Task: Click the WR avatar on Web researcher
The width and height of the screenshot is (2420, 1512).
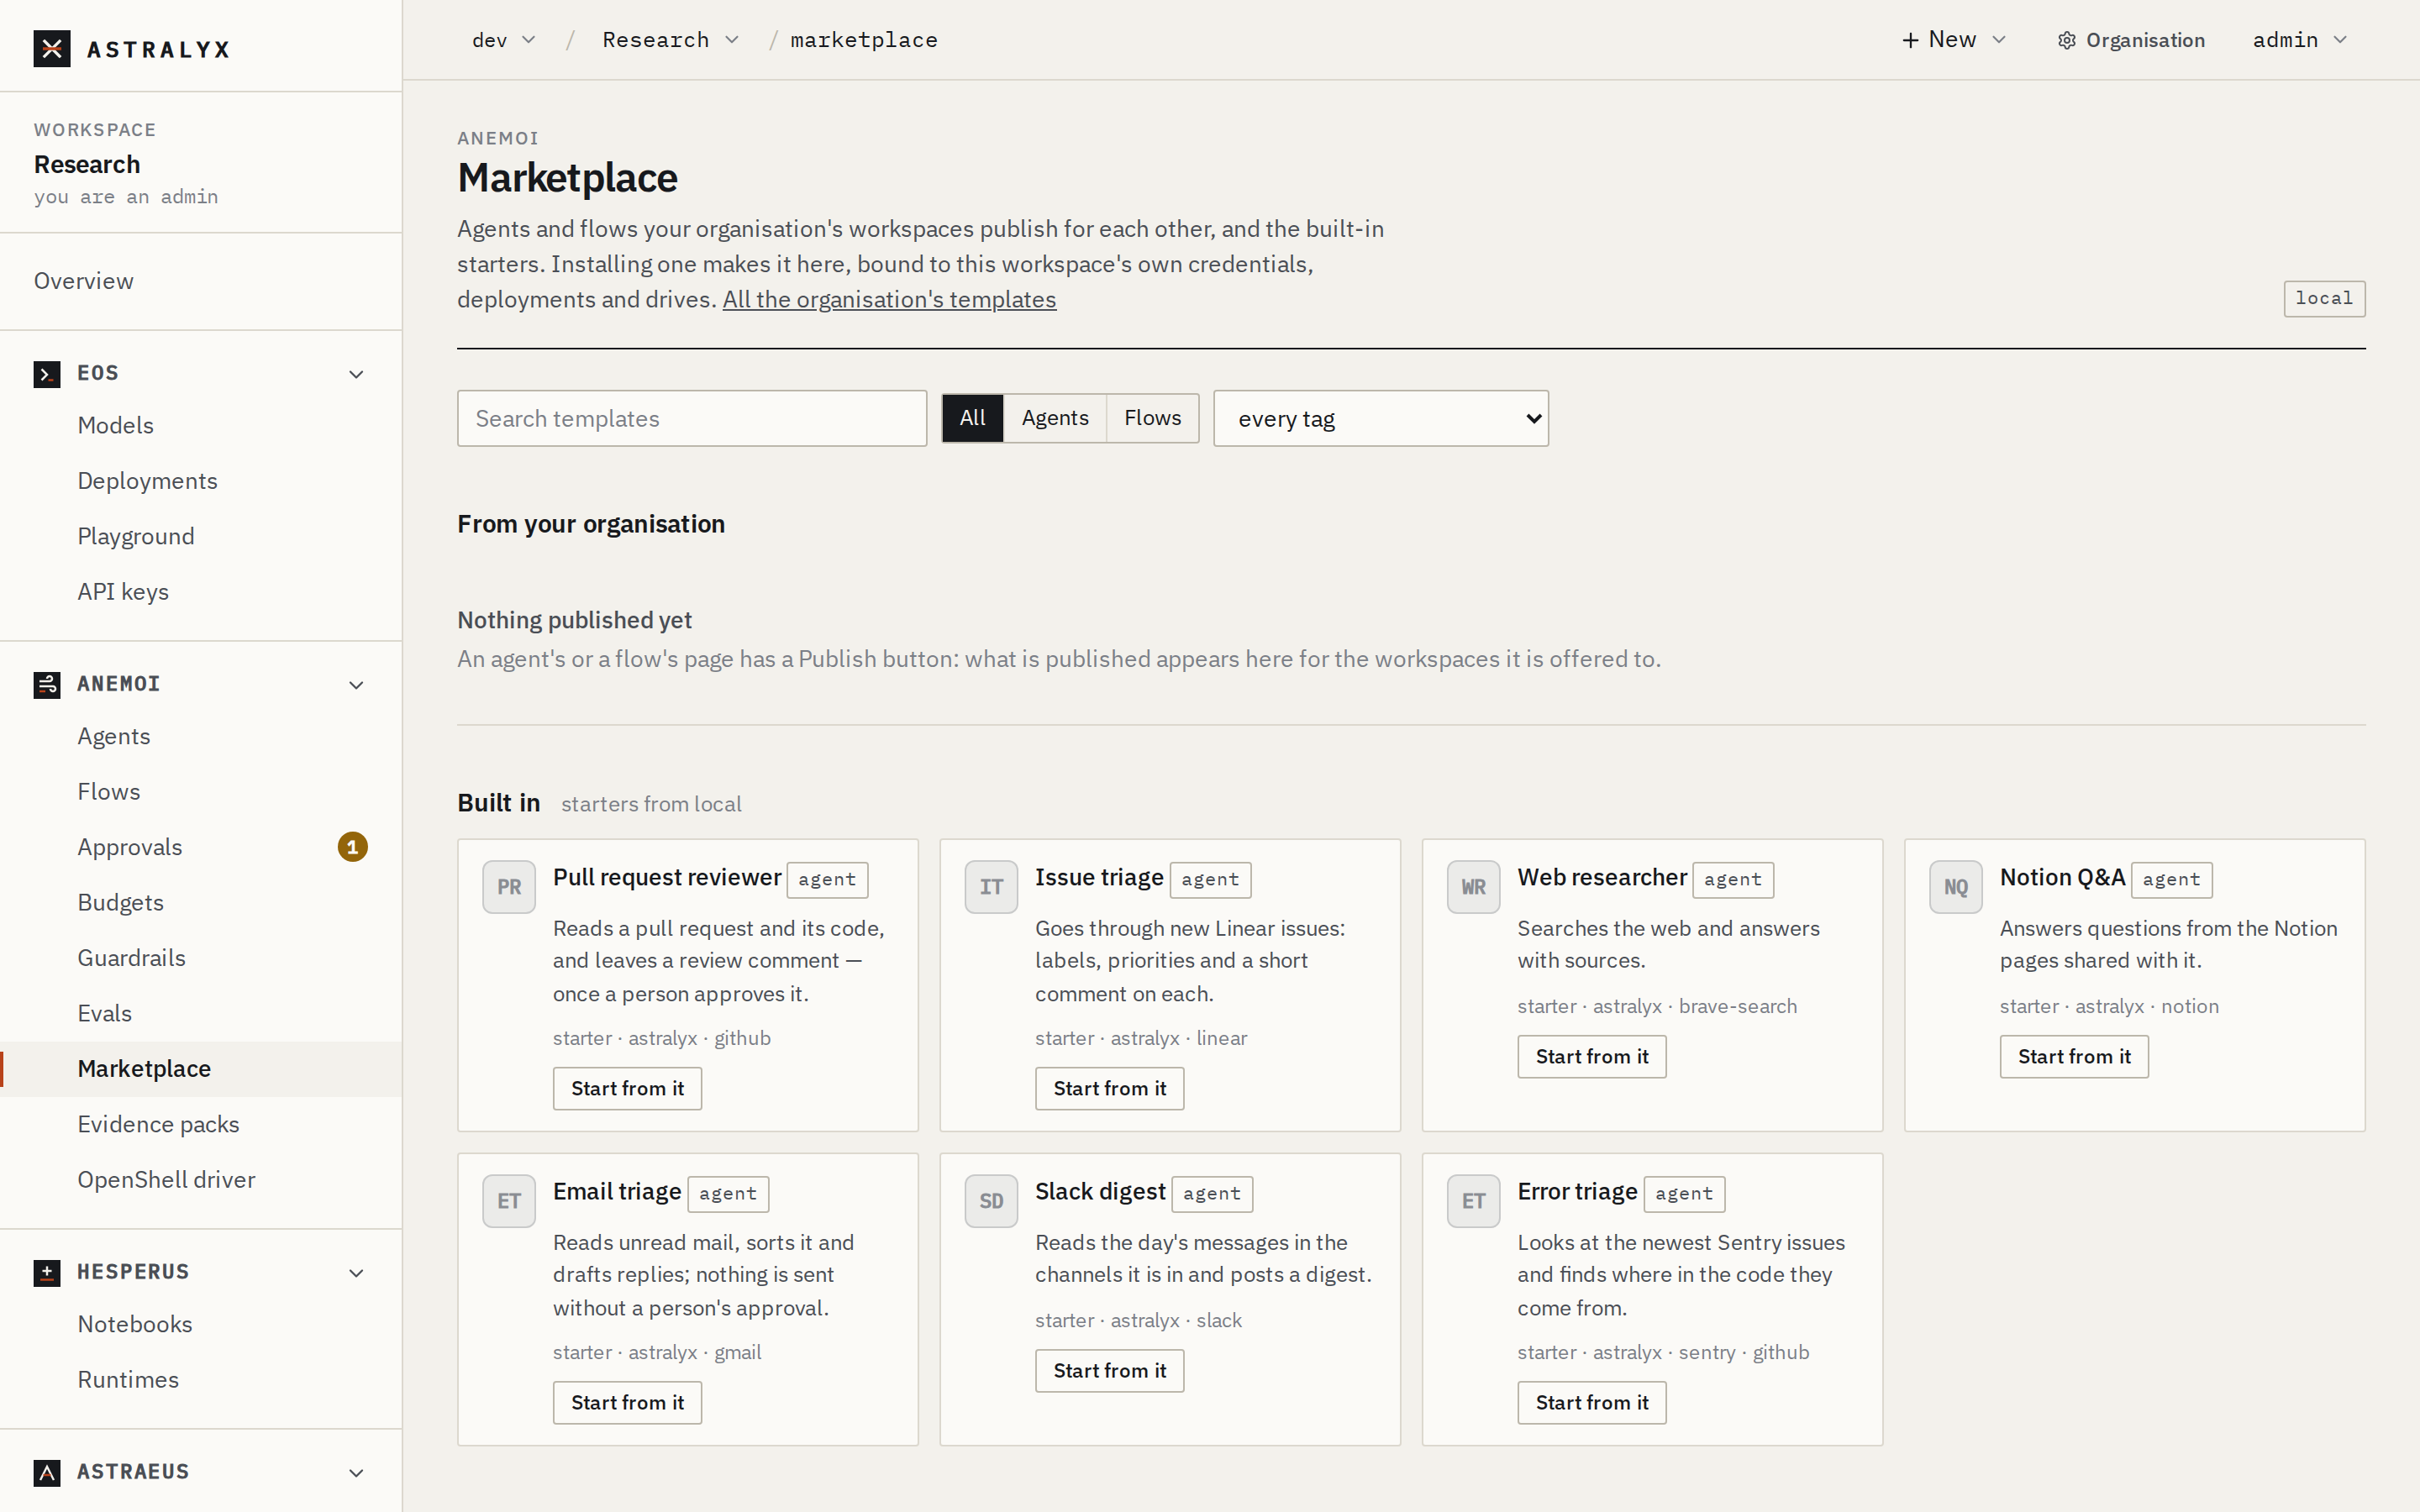Action: tap(1473, 887)
